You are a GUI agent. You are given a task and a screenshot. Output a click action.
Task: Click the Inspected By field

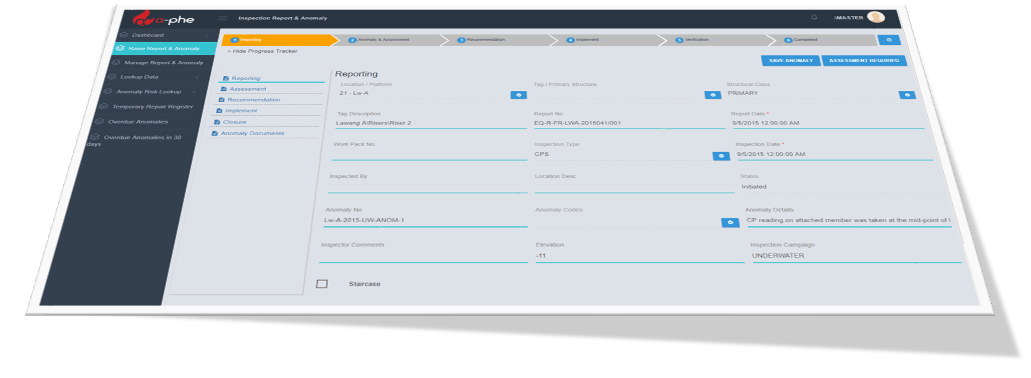427,187
